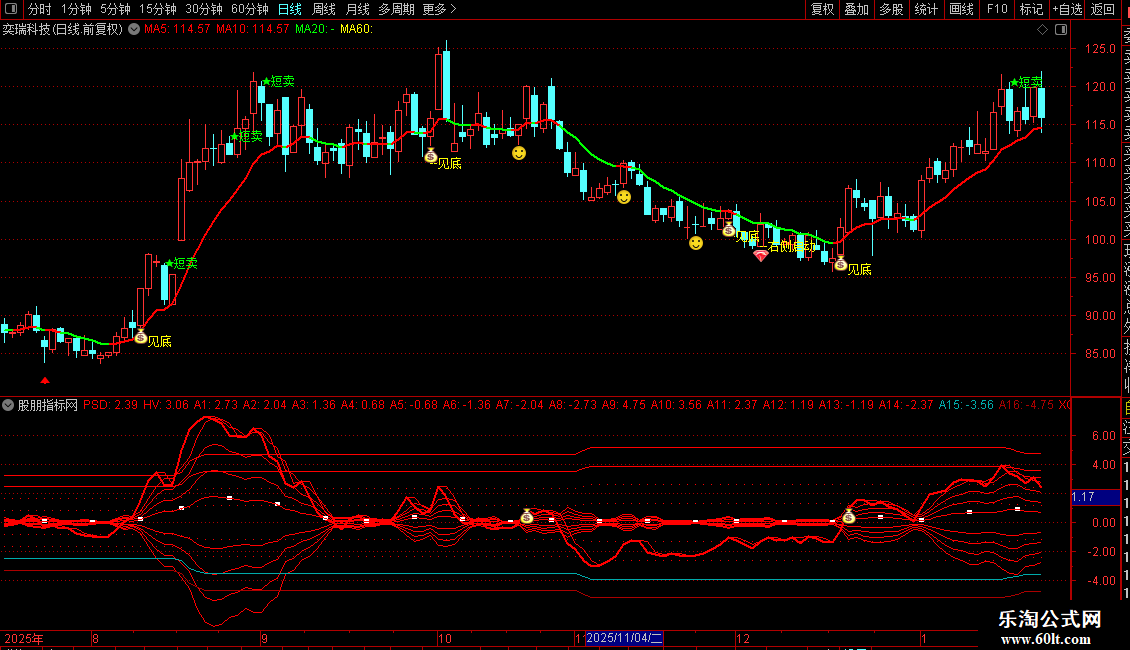Image resolution: width=1130 pixels, height=650 pixels.
Task: Click the diamond icon on main chart
Action: (x=1042, y=30)
